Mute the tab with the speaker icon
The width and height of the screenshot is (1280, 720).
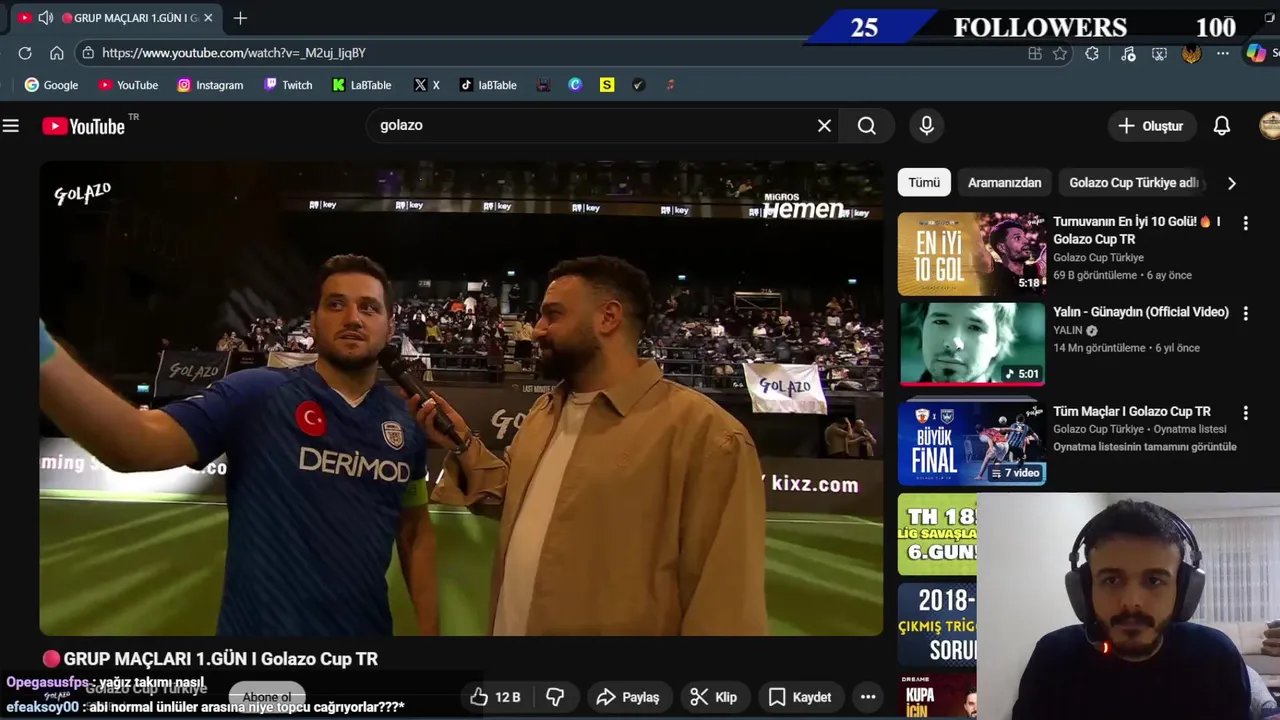click(46, 18)
